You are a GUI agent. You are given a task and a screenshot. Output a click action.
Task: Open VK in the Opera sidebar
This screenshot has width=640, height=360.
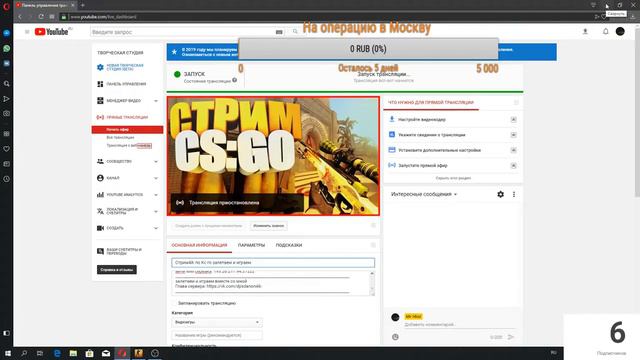click(x=7, y=64)
